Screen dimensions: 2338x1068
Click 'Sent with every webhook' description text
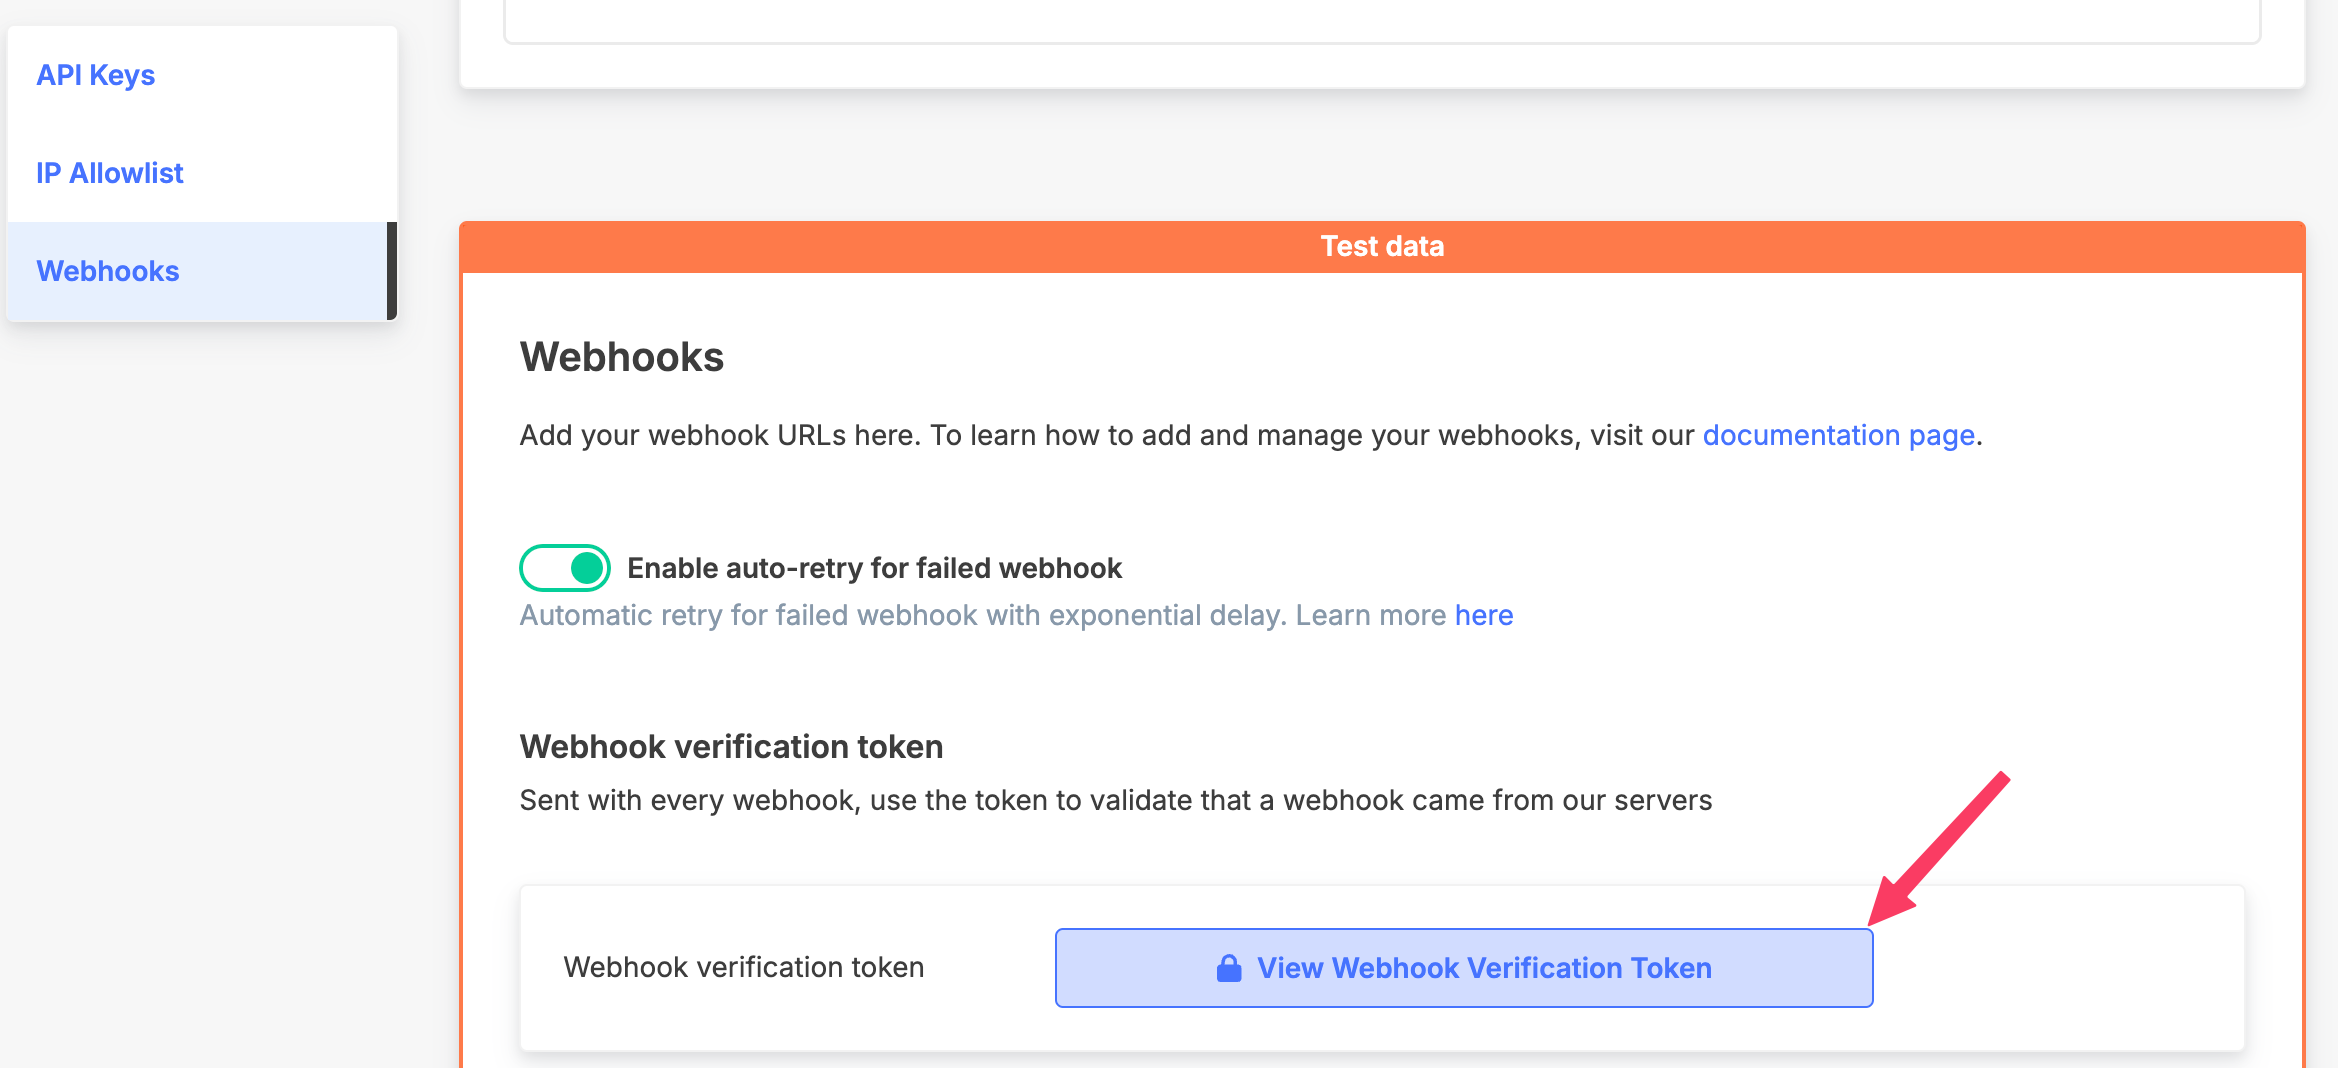(1116, 800)
